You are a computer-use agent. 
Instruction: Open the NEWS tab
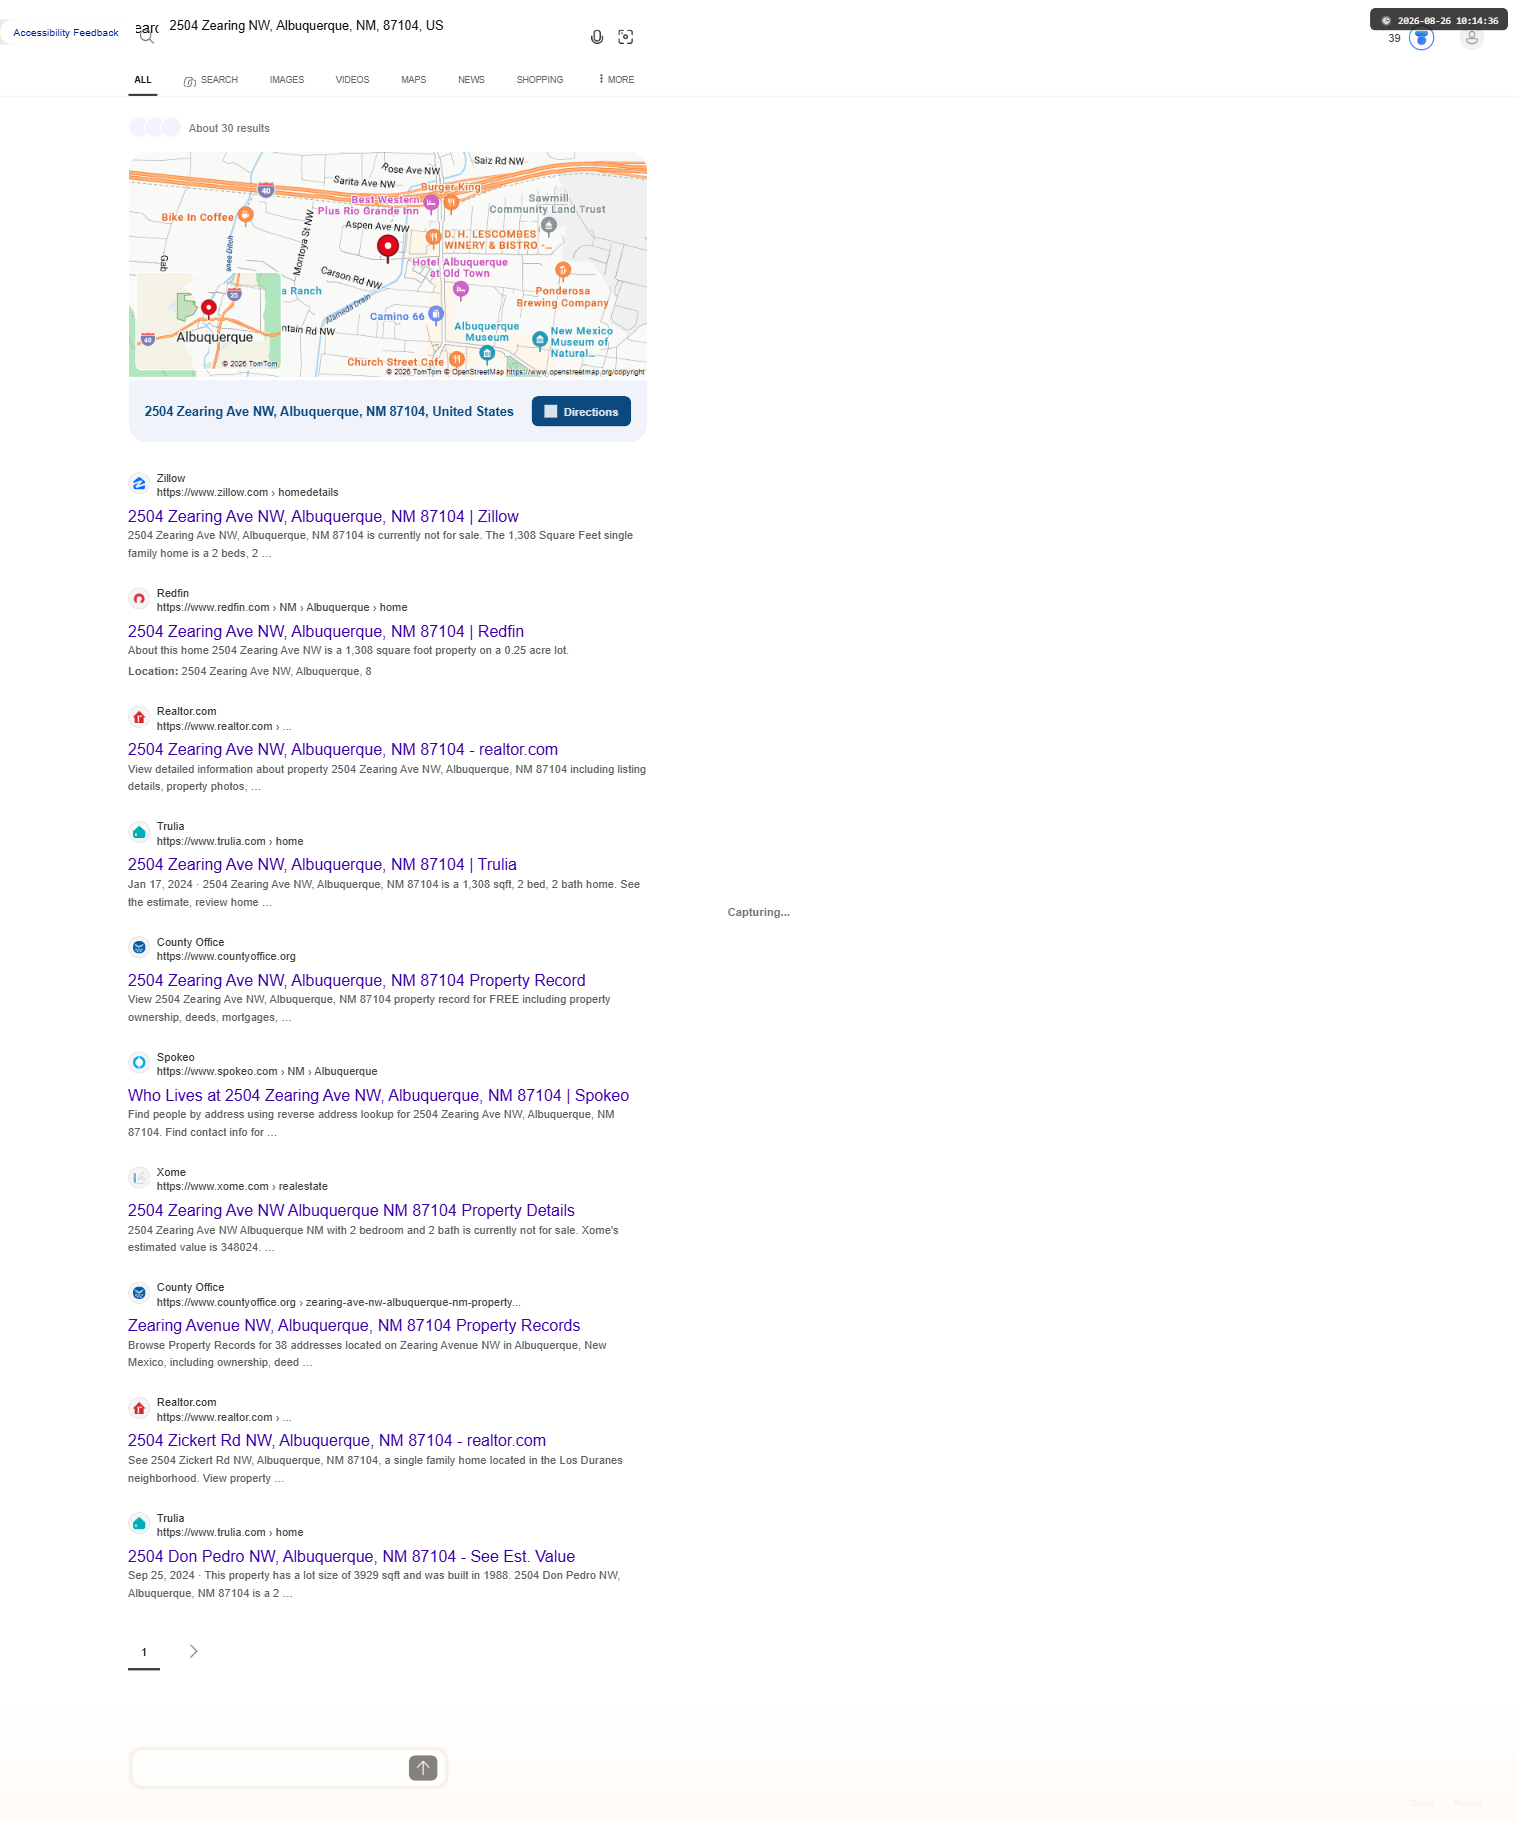click(x=471, y=80)
